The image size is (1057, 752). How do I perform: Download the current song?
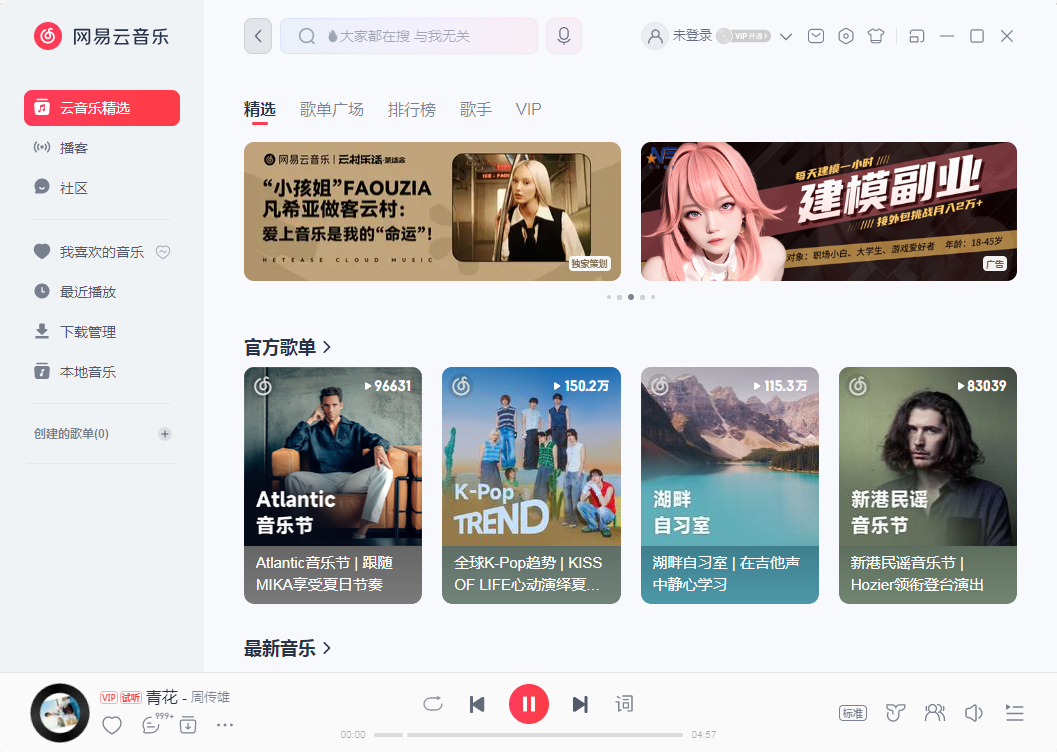(x=188, y=726)
